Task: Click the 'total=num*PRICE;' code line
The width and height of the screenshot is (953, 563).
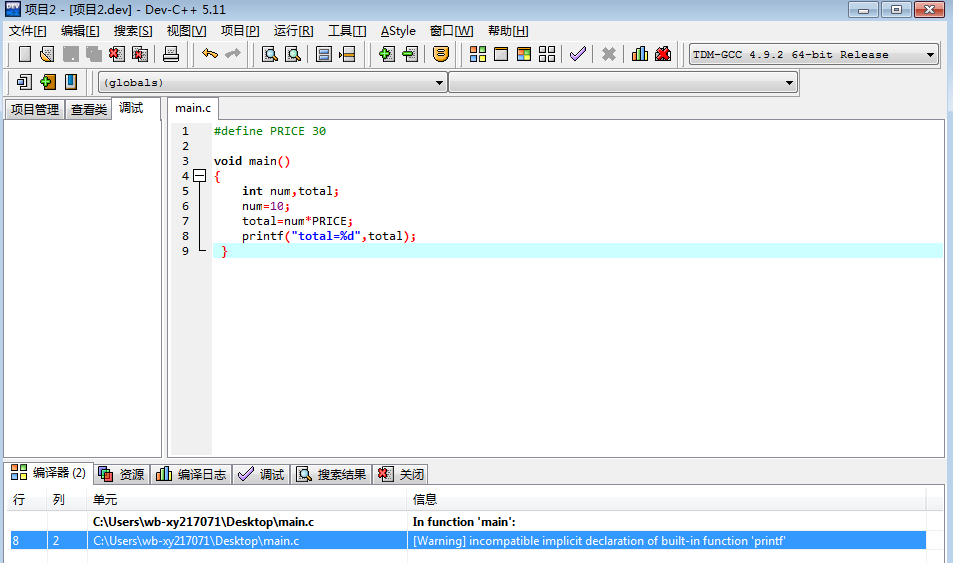Action: point(297,221)
